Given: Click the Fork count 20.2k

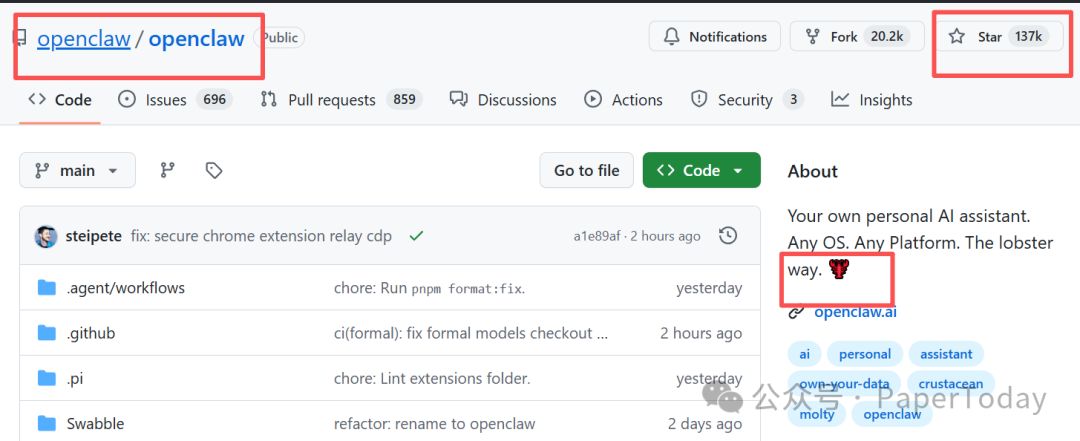Looking at the screenshot, I should coord(886,37).
